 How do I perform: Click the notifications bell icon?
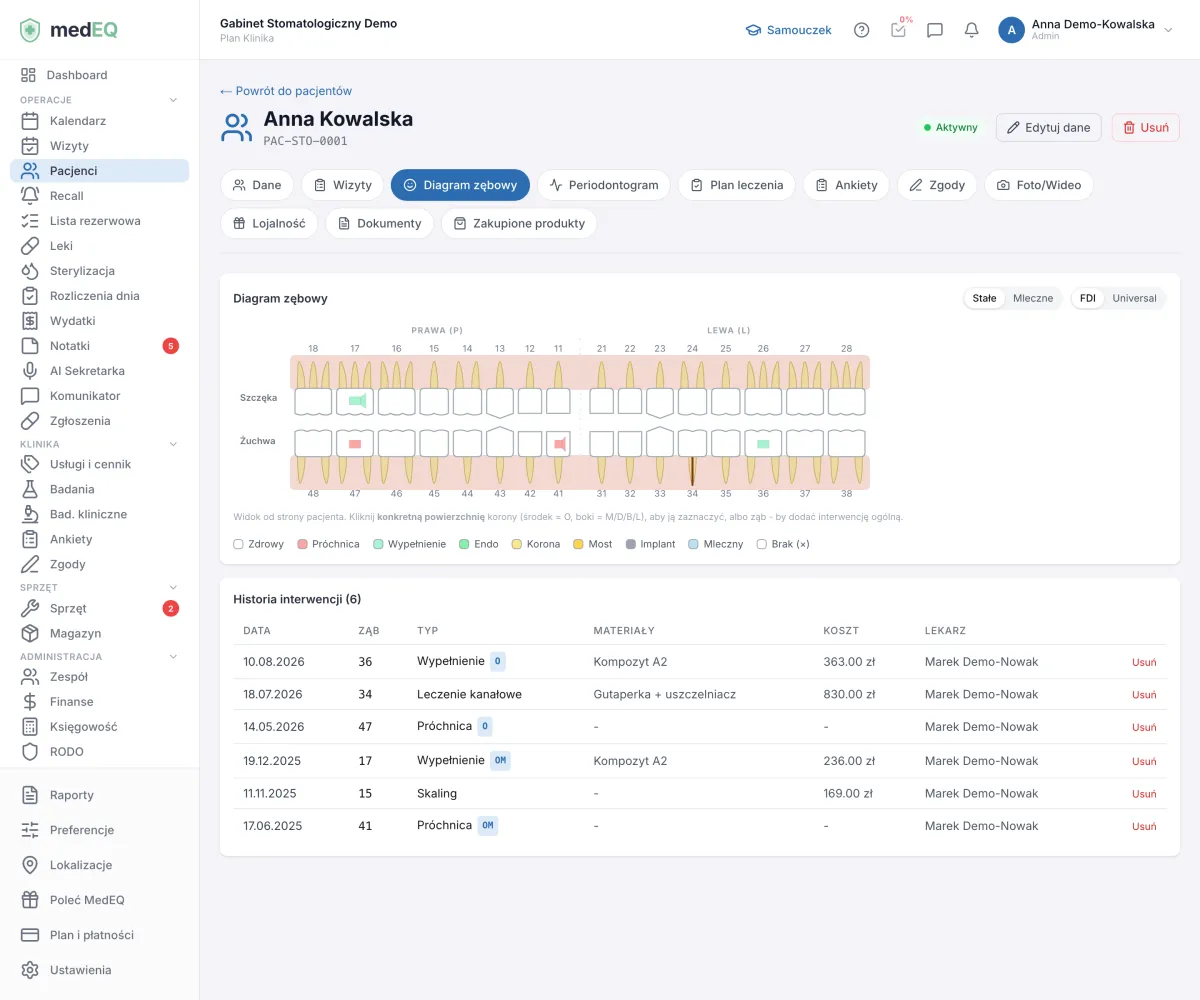tap(971, 30)
